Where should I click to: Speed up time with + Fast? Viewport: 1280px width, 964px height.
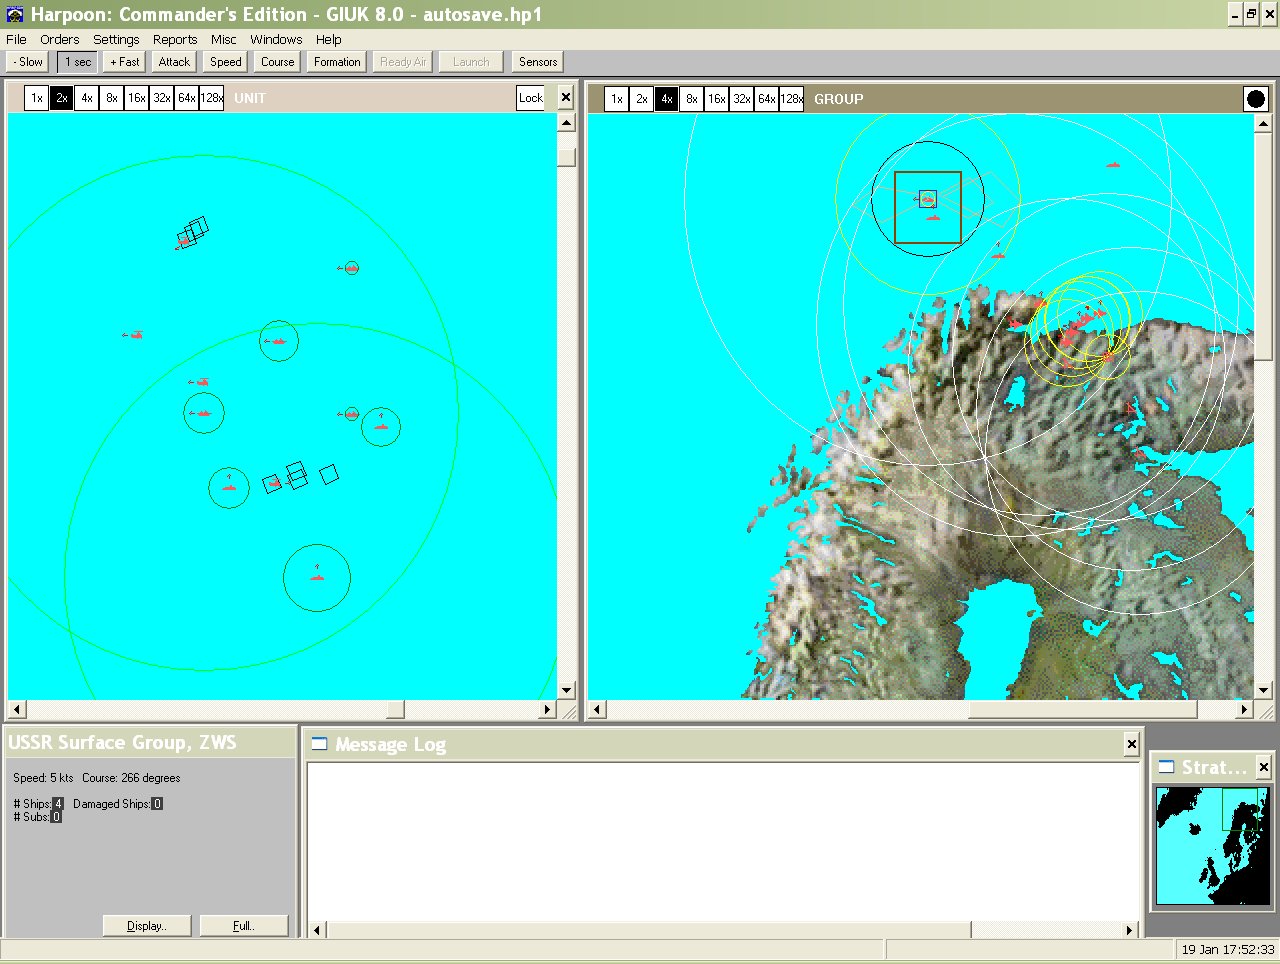click(x=125, y=62)
